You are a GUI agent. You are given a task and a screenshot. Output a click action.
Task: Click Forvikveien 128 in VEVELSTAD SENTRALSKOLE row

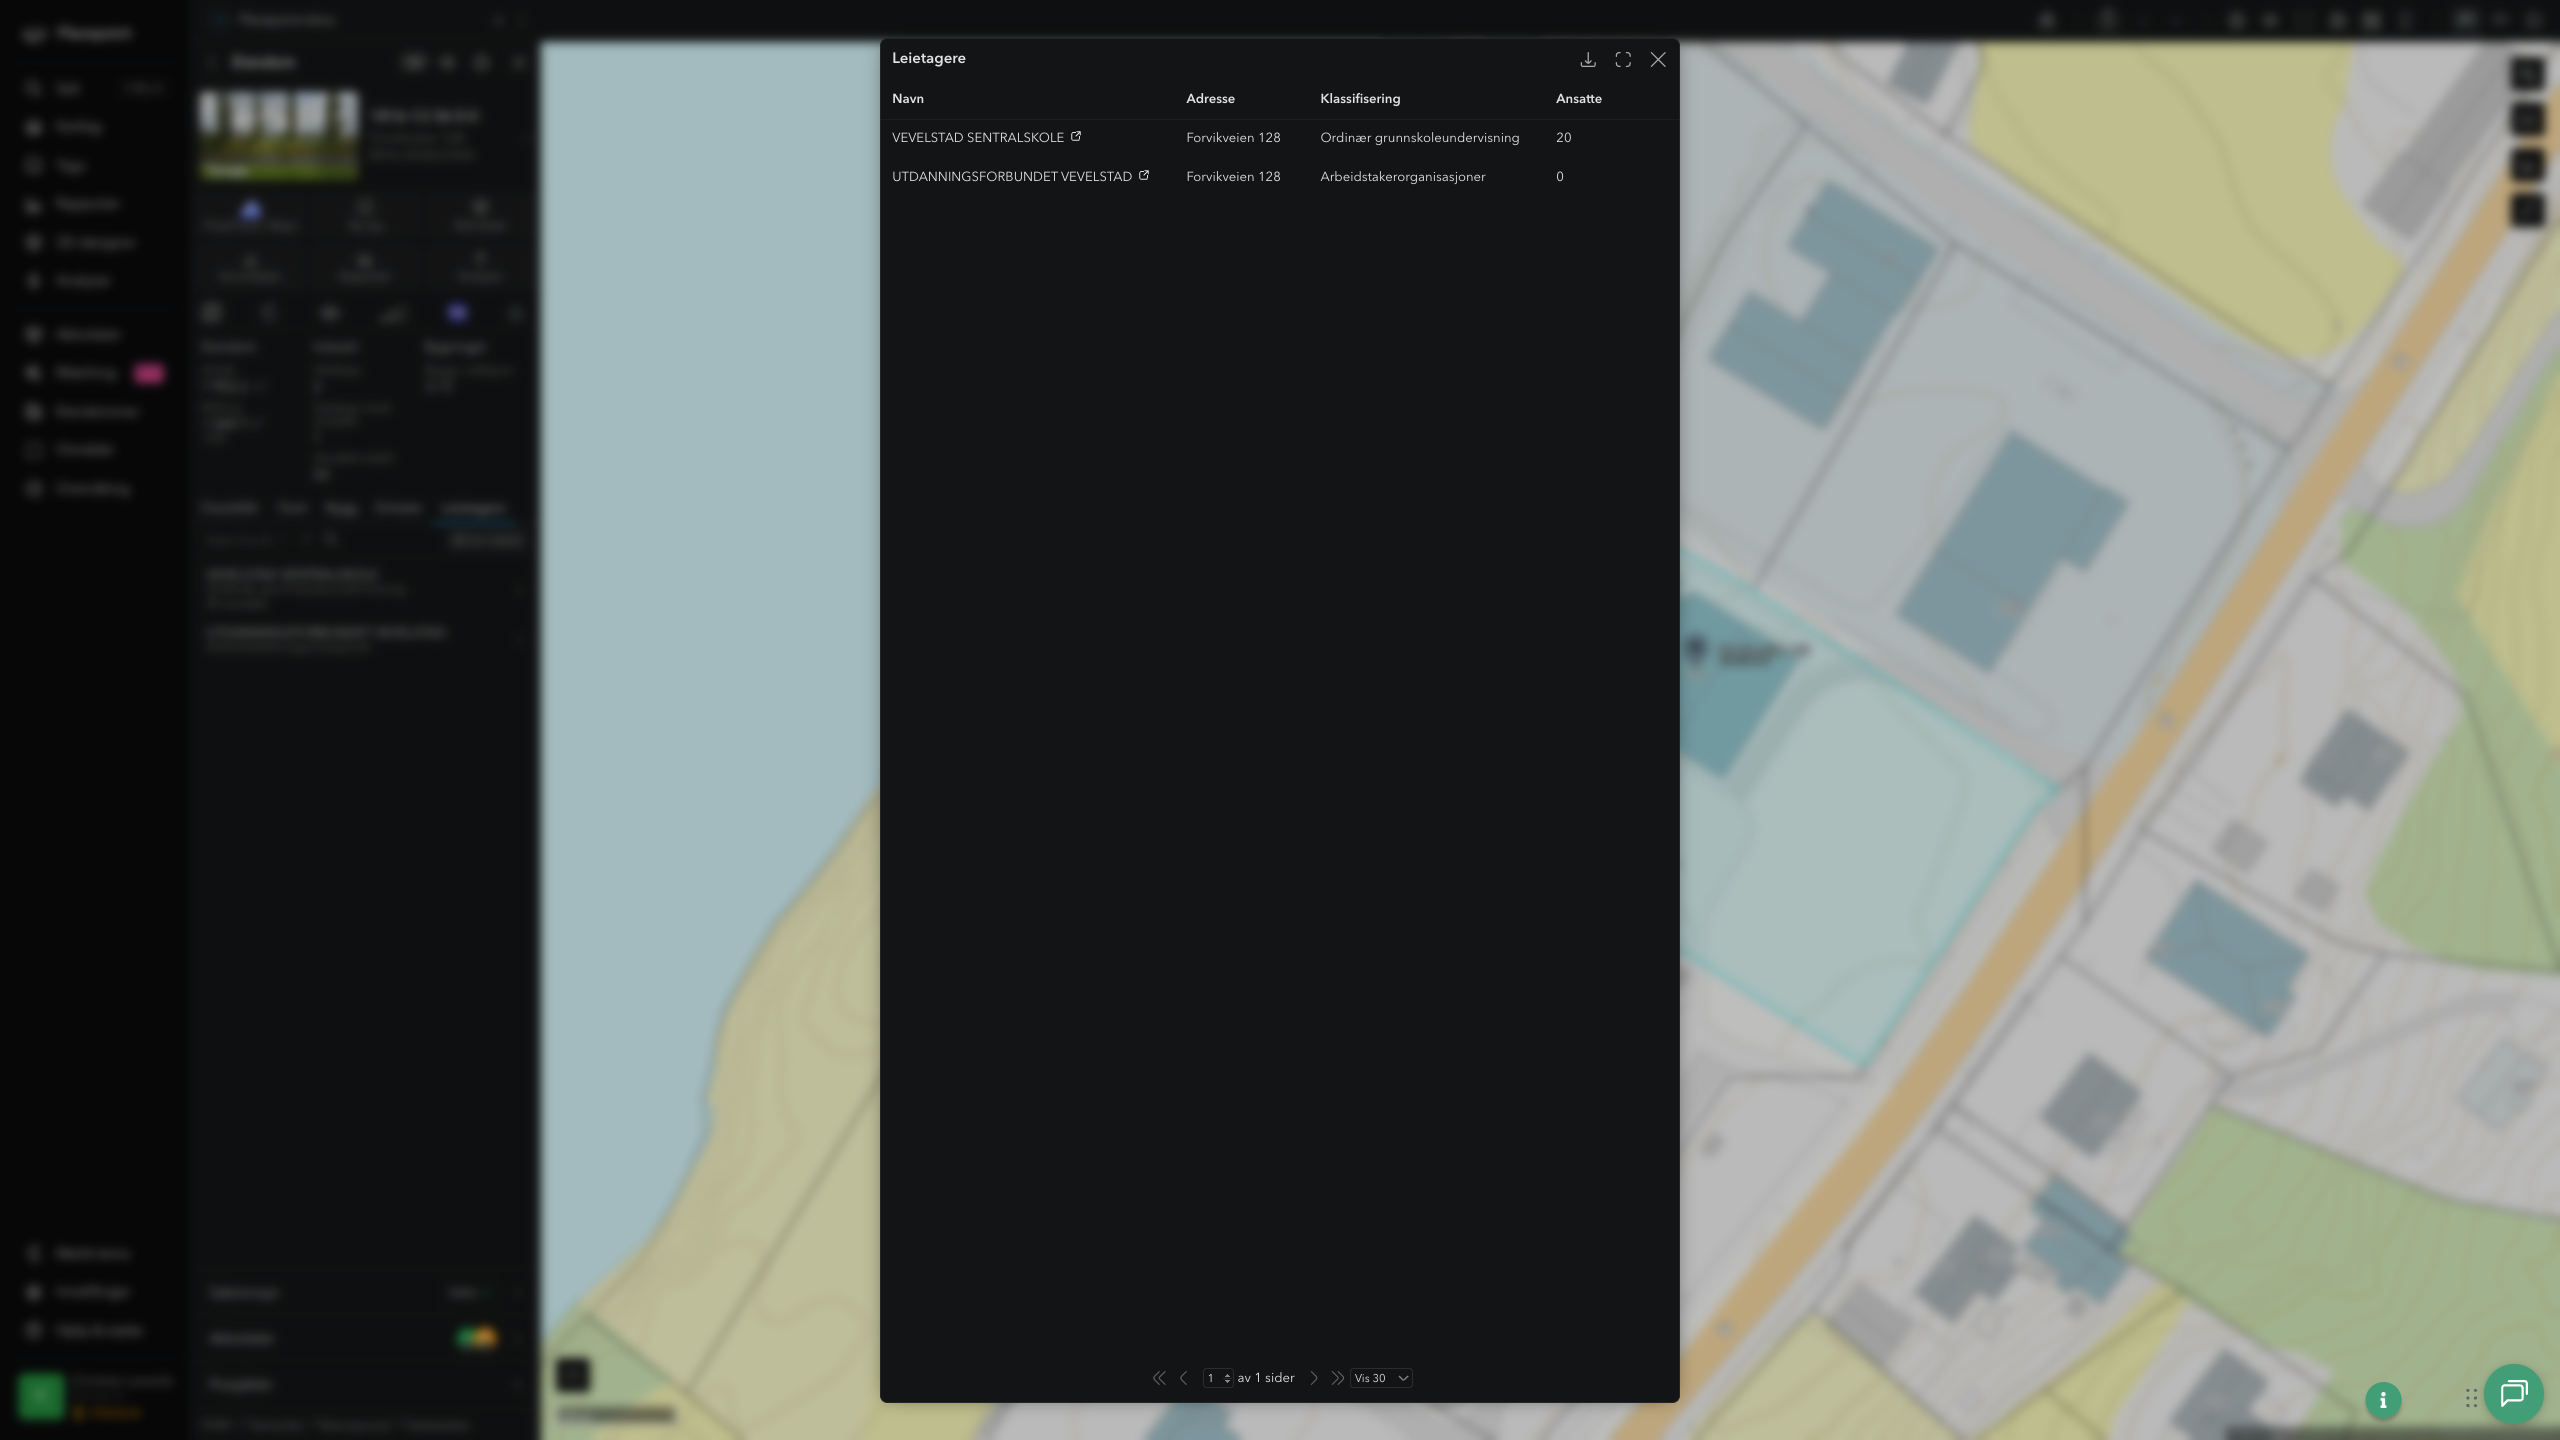(x=1233, y=138)
